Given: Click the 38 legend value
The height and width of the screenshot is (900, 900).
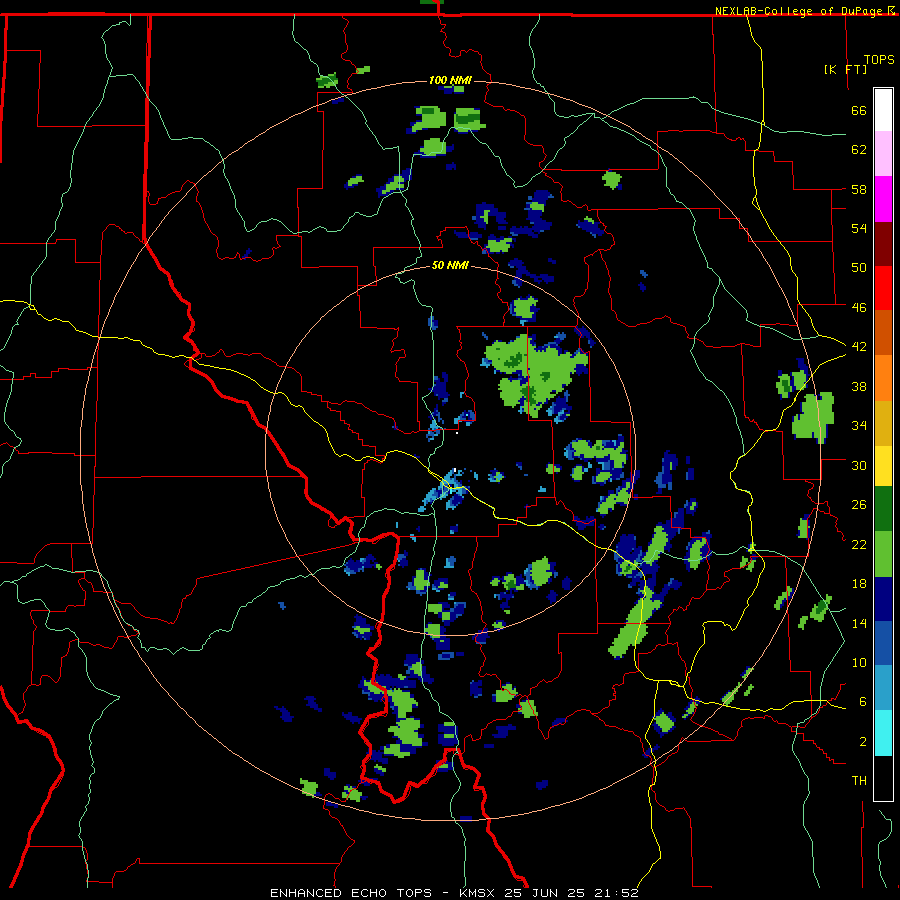Looking at the screenshot, I should pos(859,386).
